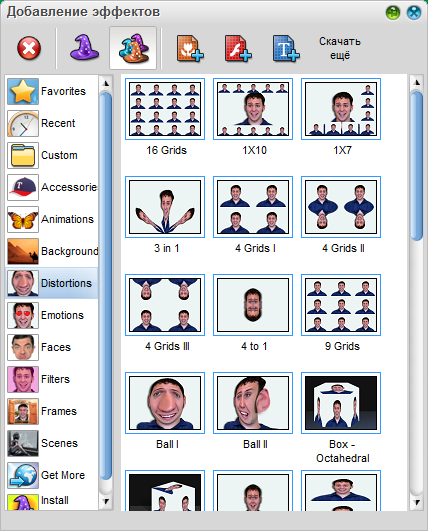
Task: Click the add image effect icon
Action: tap(190, 48)
